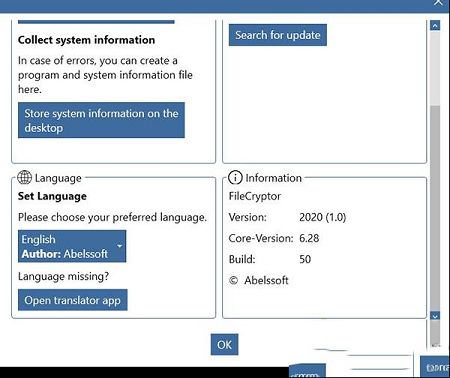
Task: Close the settings window with X
Action: point(438,3)
